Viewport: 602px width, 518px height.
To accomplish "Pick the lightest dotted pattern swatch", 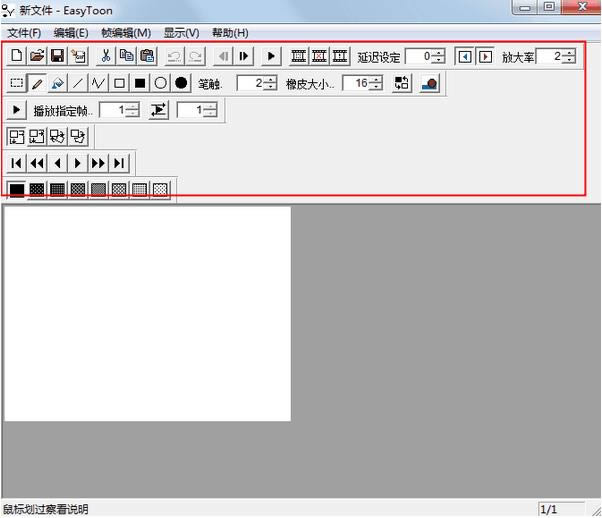I will [x=160, y=190].
